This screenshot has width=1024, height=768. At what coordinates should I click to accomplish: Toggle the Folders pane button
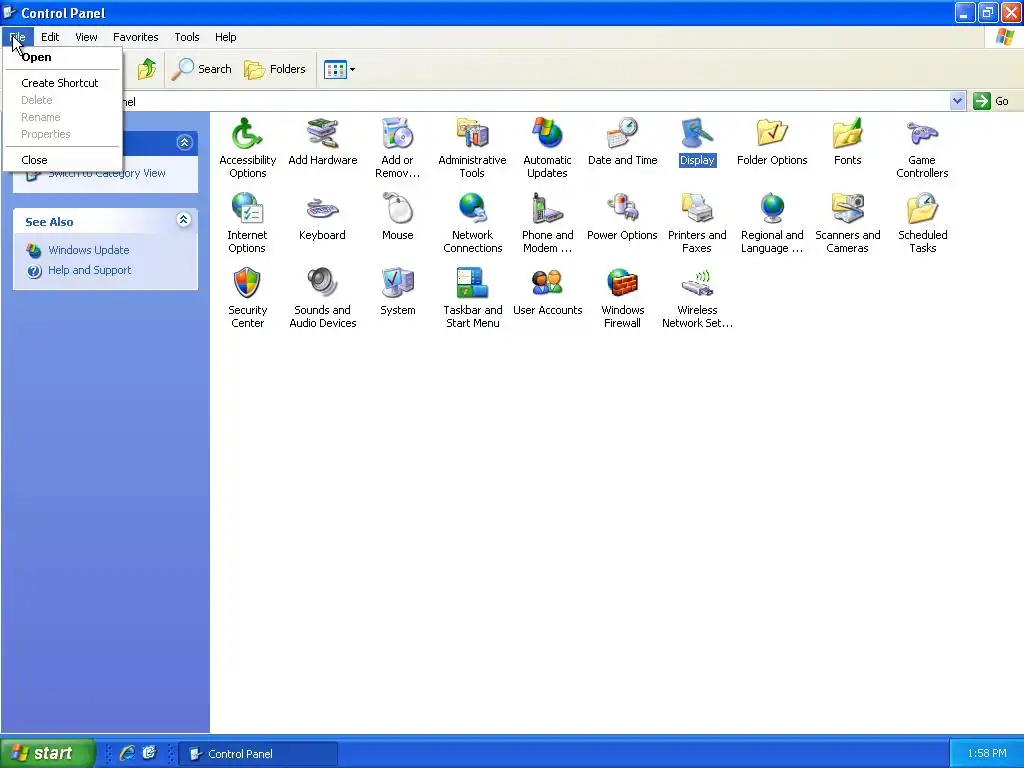coord(275,69)
